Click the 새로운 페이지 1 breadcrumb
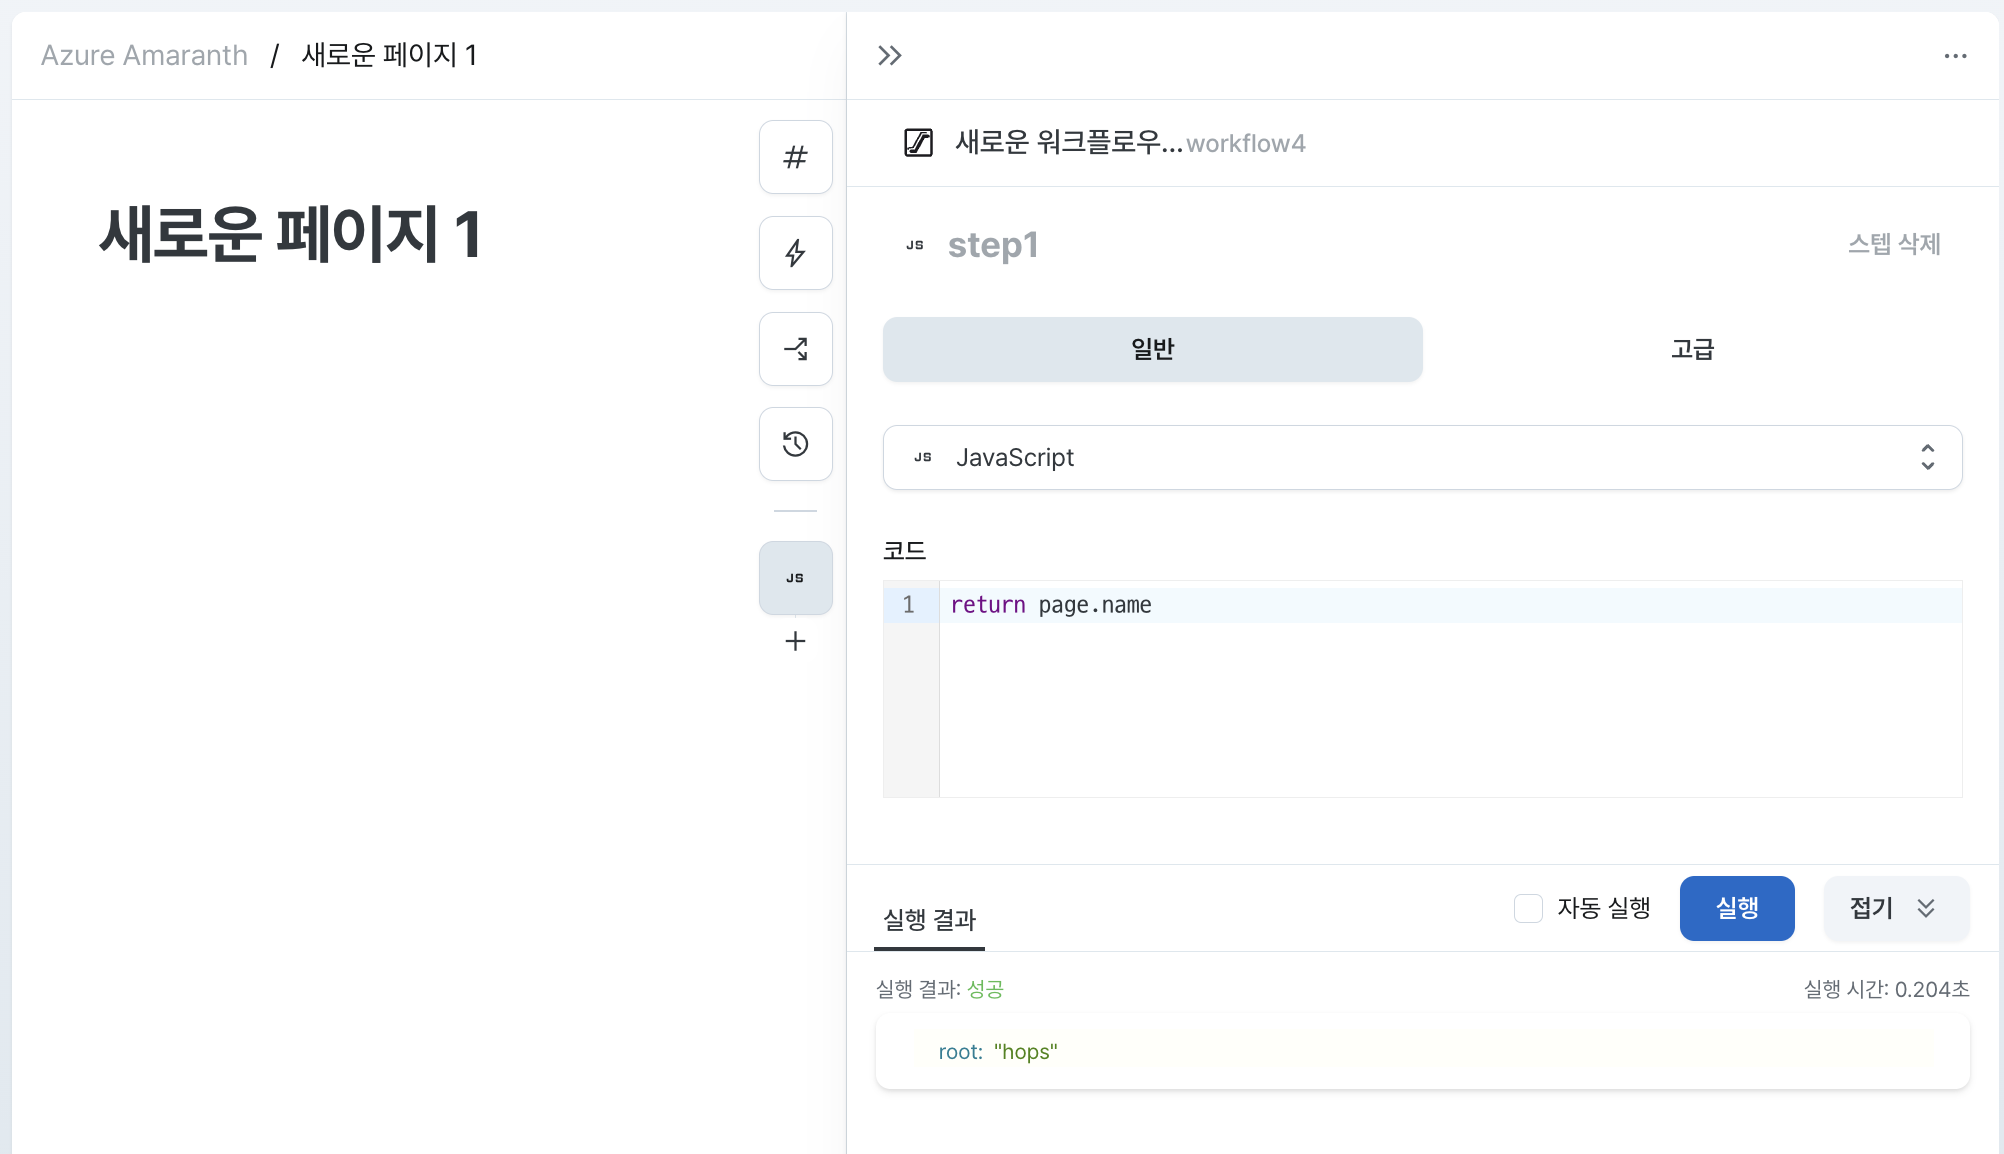Viewport: 2004px width, 1154px height. tap(390, 55)
